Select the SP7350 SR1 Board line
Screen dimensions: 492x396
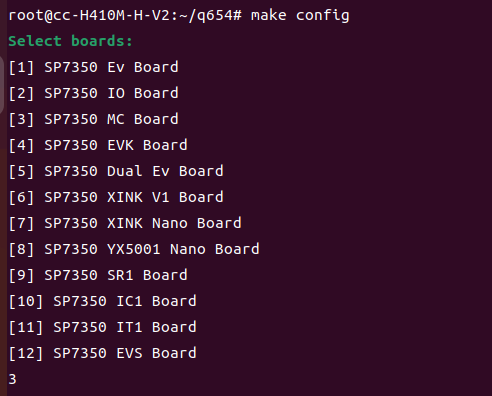click(x=98, y=275)
